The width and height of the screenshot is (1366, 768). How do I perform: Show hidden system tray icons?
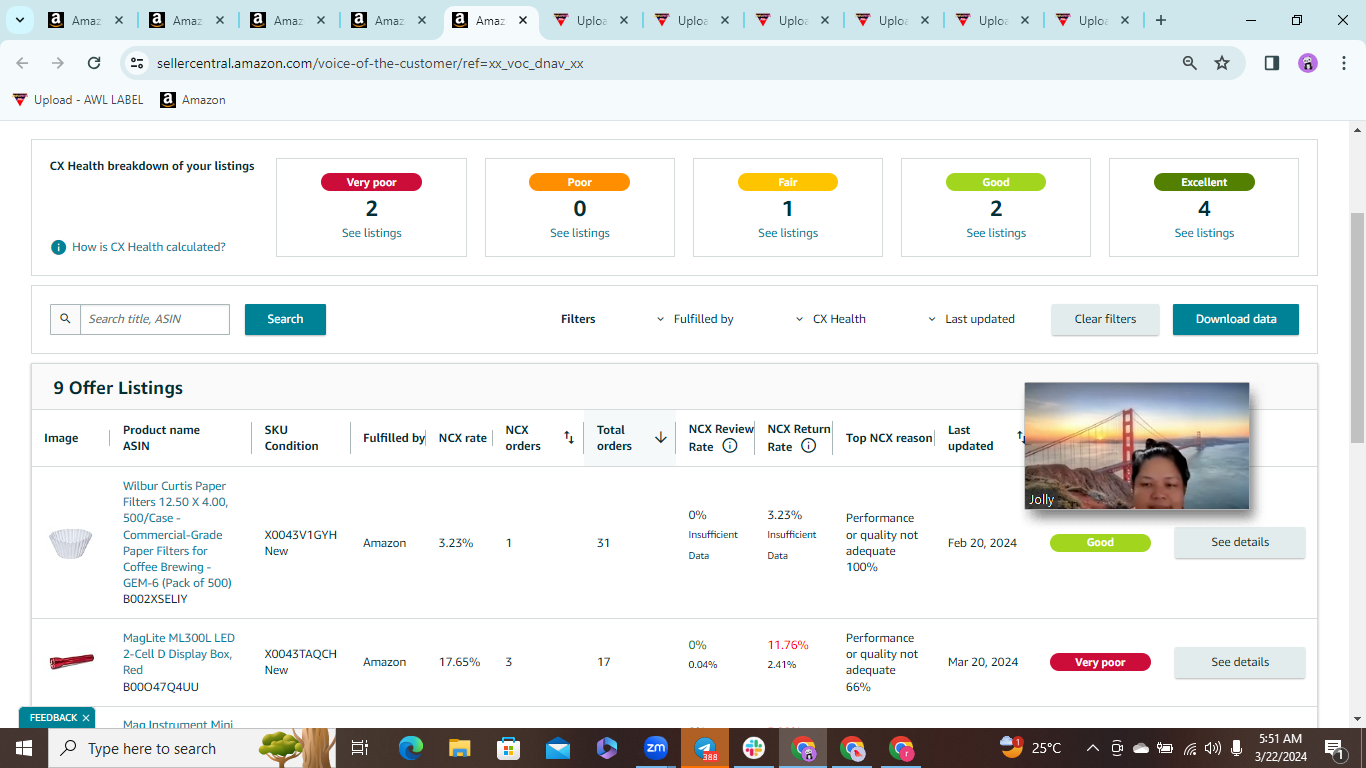pos(1092,748)
